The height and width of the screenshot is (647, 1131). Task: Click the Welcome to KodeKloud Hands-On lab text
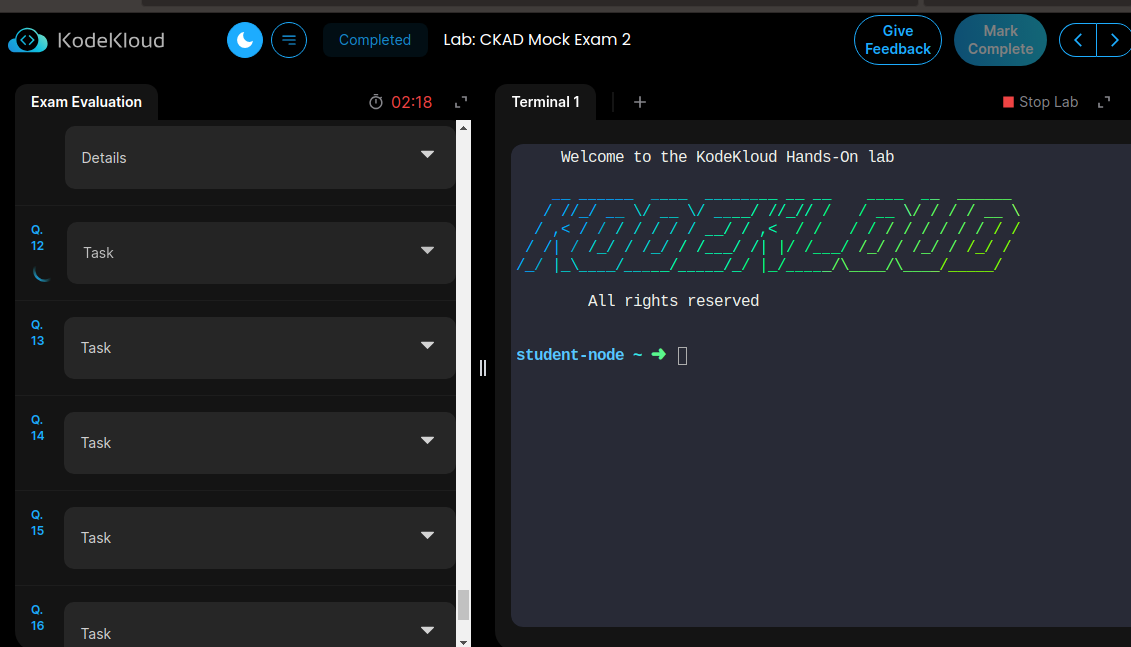(727, 157)
